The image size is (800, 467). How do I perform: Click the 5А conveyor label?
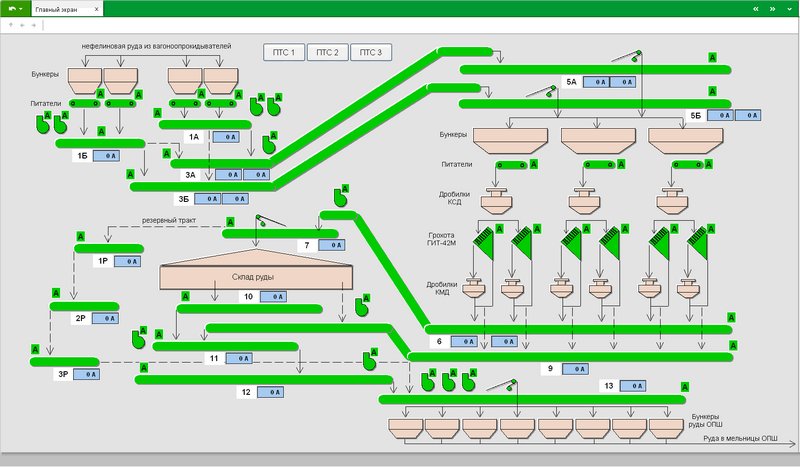tap(571, 82)
